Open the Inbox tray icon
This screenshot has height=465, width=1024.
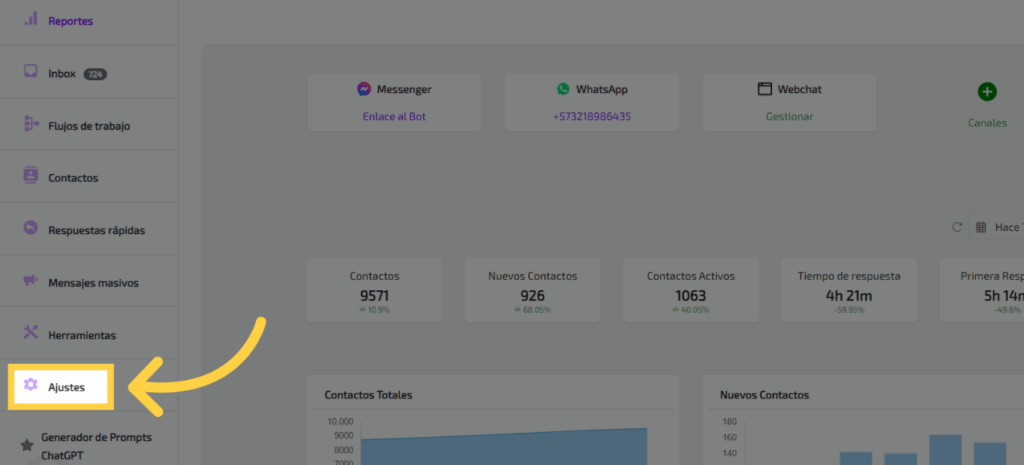pyautogui.click(x=30, y=73)
